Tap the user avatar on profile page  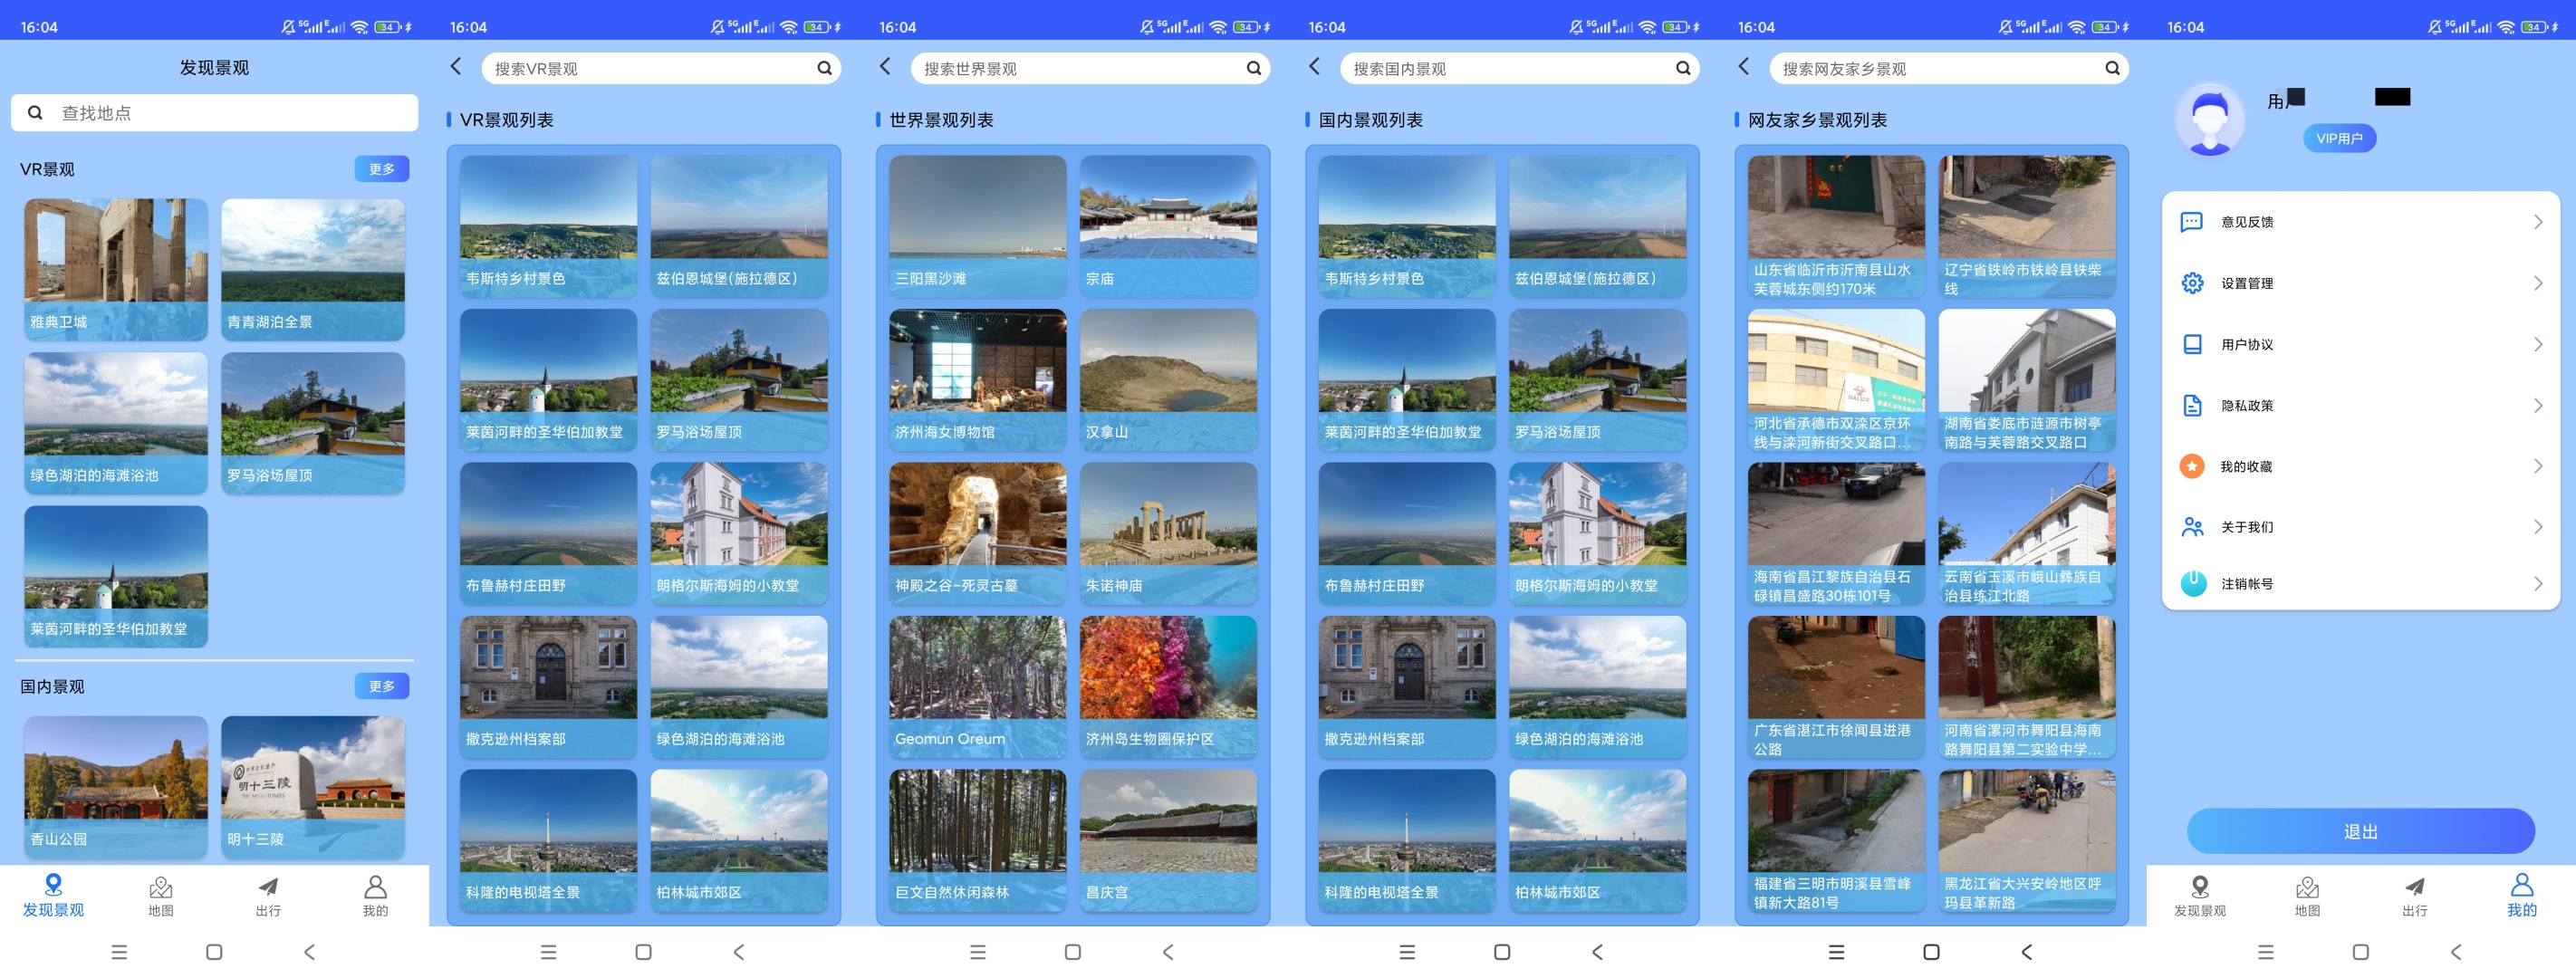click(x=2210, y=120)
